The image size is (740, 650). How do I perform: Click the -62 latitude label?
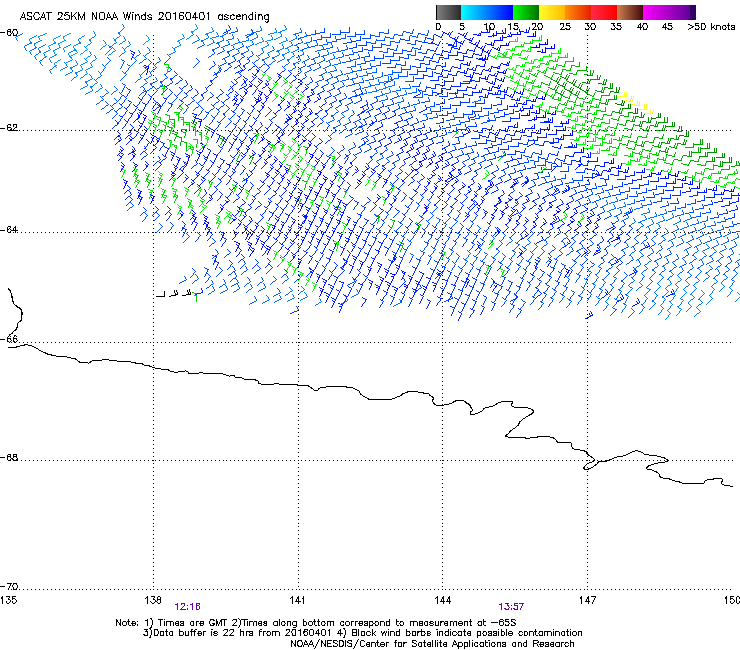(9, 128)
